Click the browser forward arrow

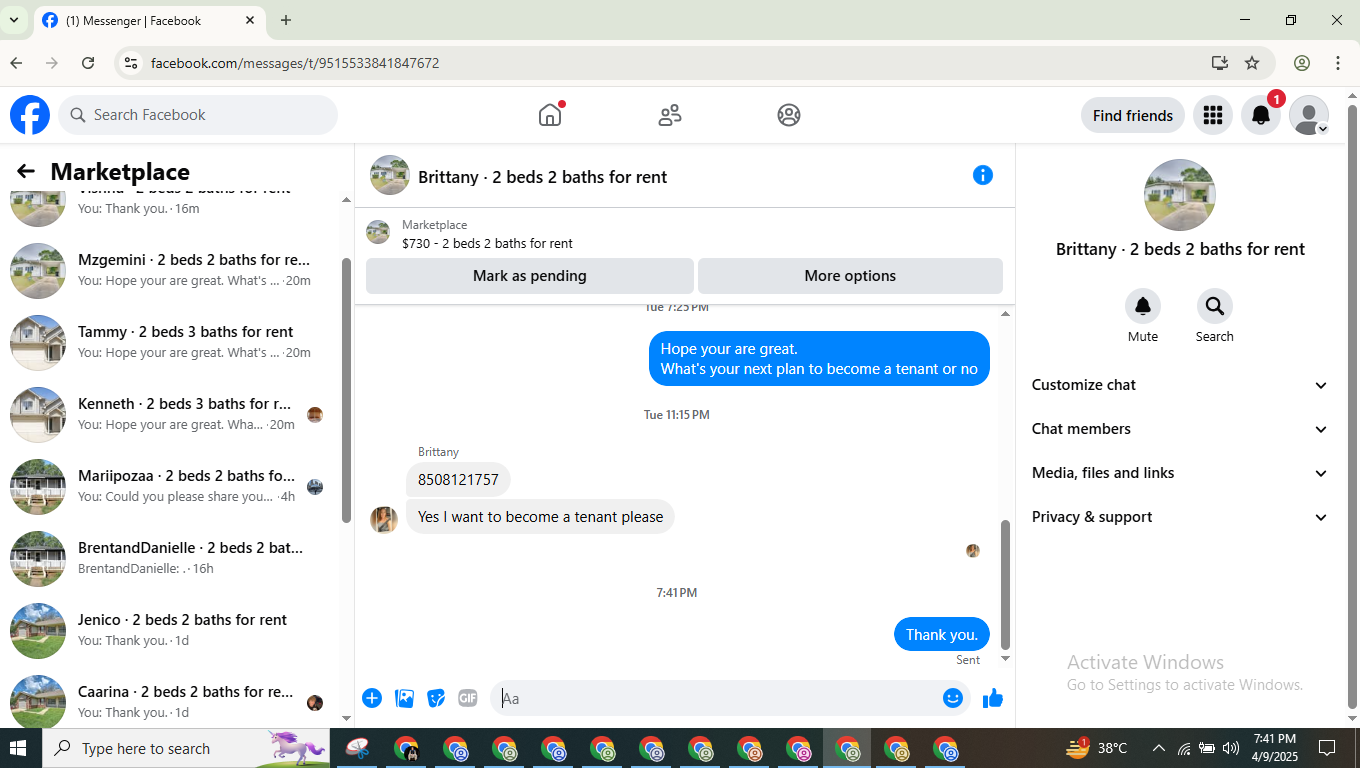click(52, 63)
